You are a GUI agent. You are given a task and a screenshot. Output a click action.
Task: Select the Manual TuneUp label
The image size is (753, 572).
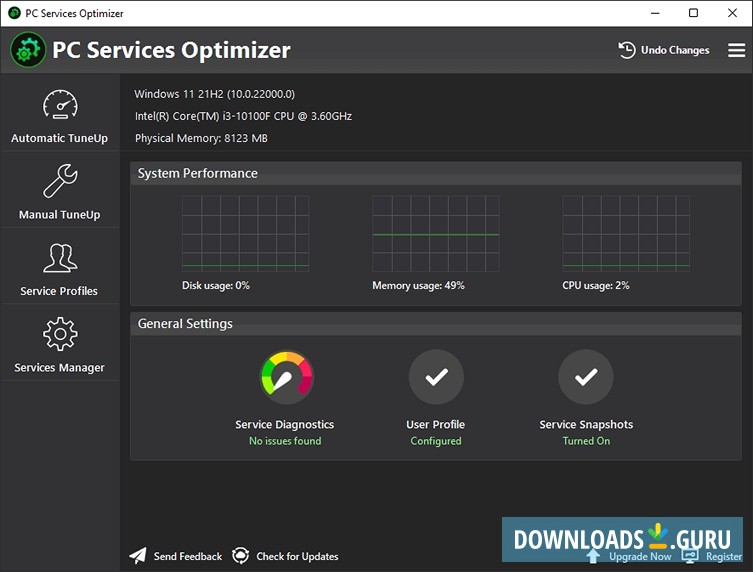[x=60, y=215]
